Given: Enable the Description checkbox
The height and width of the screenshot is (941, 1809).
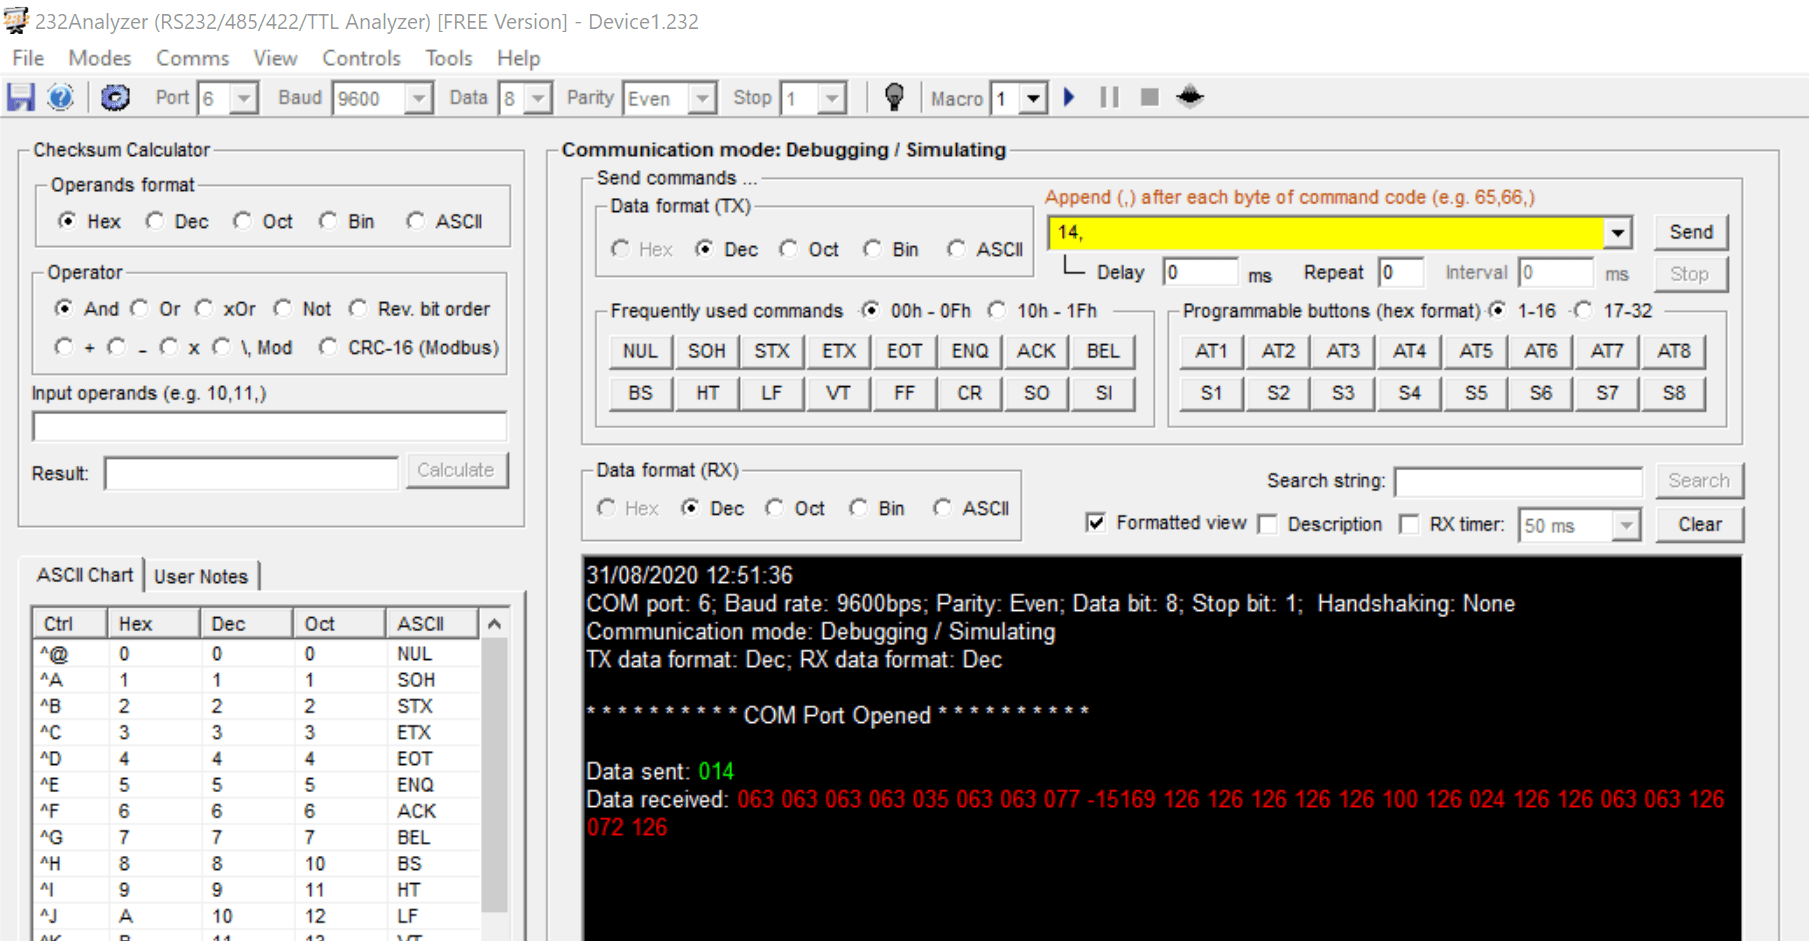Looking at the screenshot, I should pyautogui.click(x=1268, y=524).
